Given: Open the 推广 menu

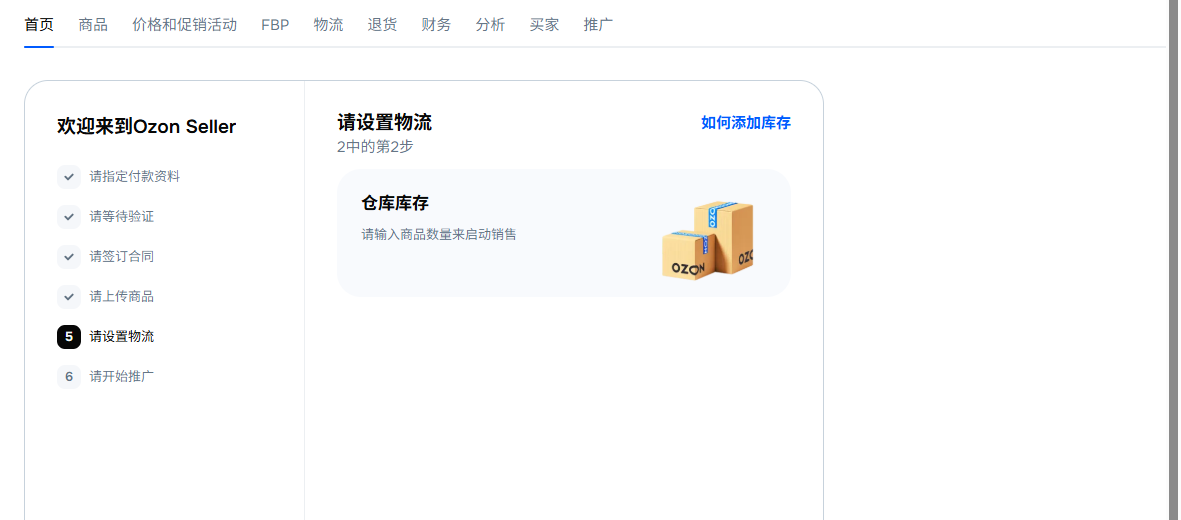Looking at the screenshot, I should pyautogui.click(x=598, y=25).
